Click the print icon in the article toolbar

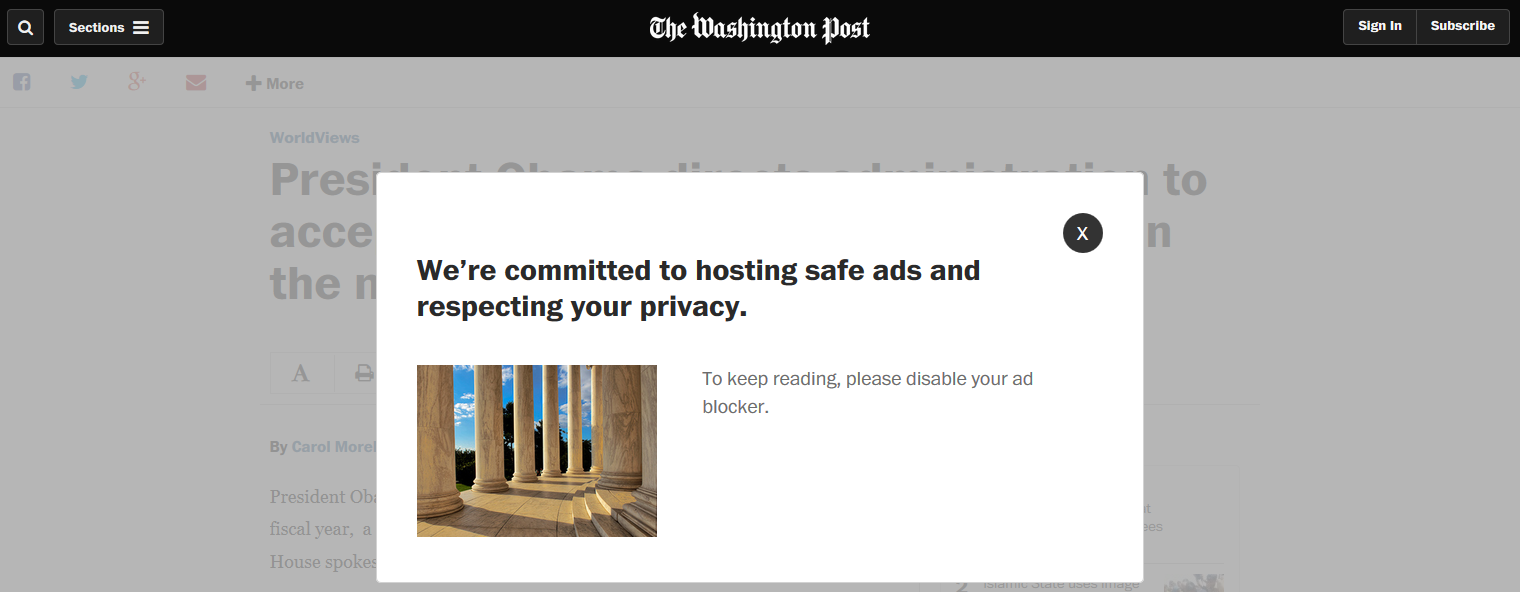click(364, 374)
